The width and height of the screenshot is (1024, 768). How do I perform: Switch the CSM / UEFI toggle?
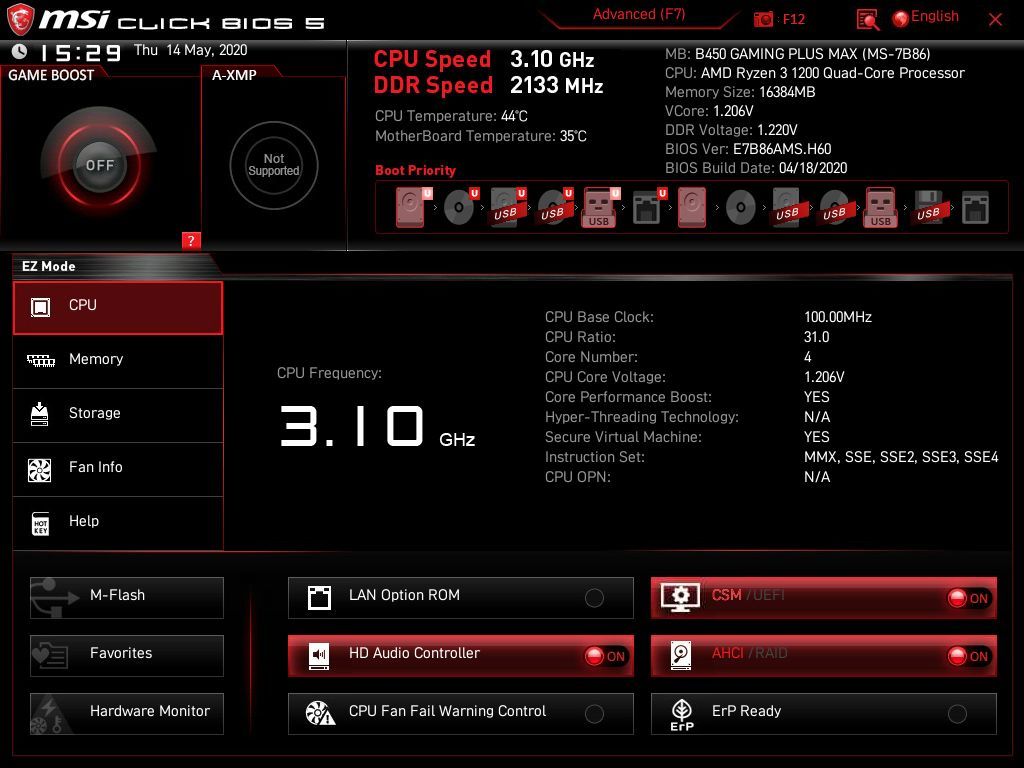[968, 598]
